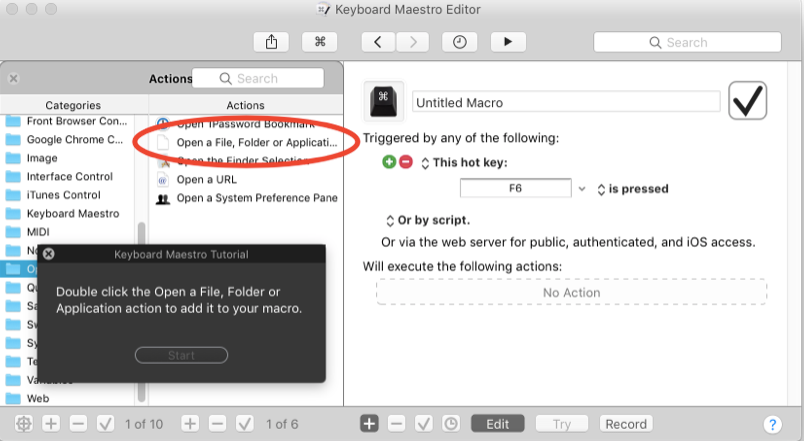This screenshot has width=804, height=441.
Task: Toggle group enabled checkmark beside 1 of 10
Action: [106, 424]
